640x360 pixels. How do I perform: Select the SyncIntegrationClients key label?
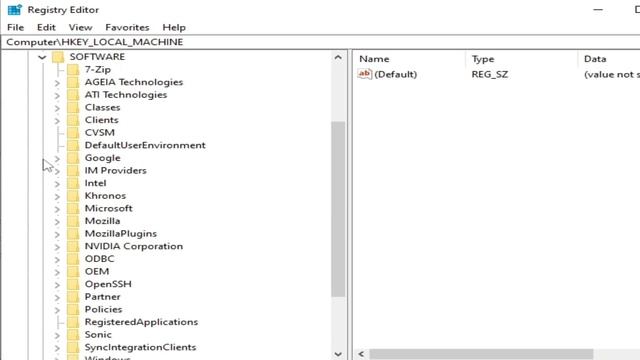point(140,347)
